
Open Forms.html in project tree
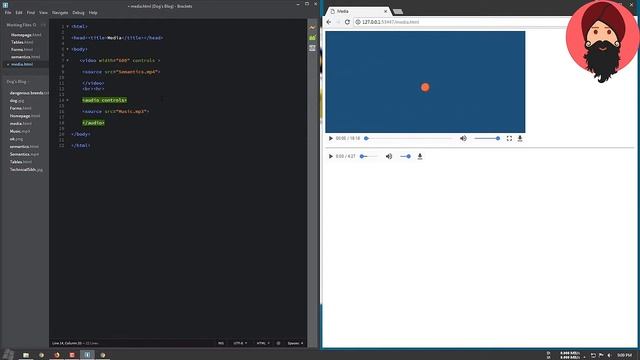20,109
